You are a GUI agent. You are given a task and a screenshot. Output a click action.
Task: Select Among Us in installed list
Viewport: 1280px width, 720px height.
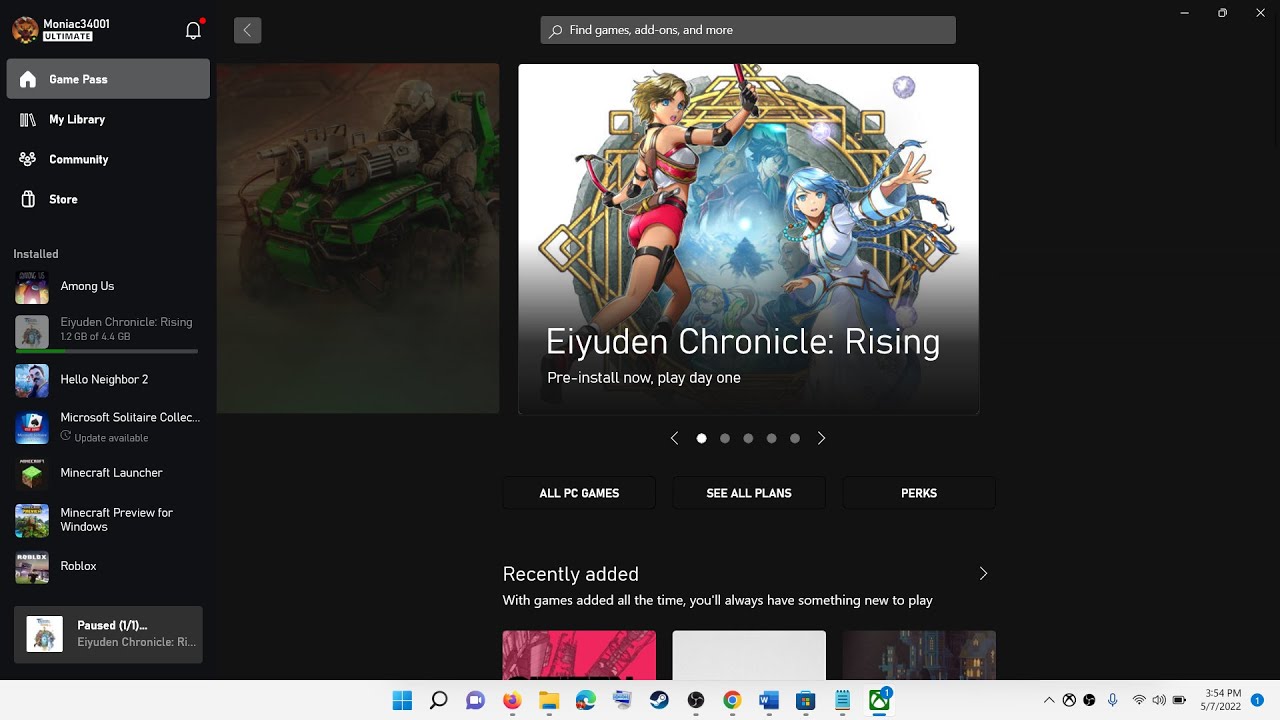coord(108,286)
